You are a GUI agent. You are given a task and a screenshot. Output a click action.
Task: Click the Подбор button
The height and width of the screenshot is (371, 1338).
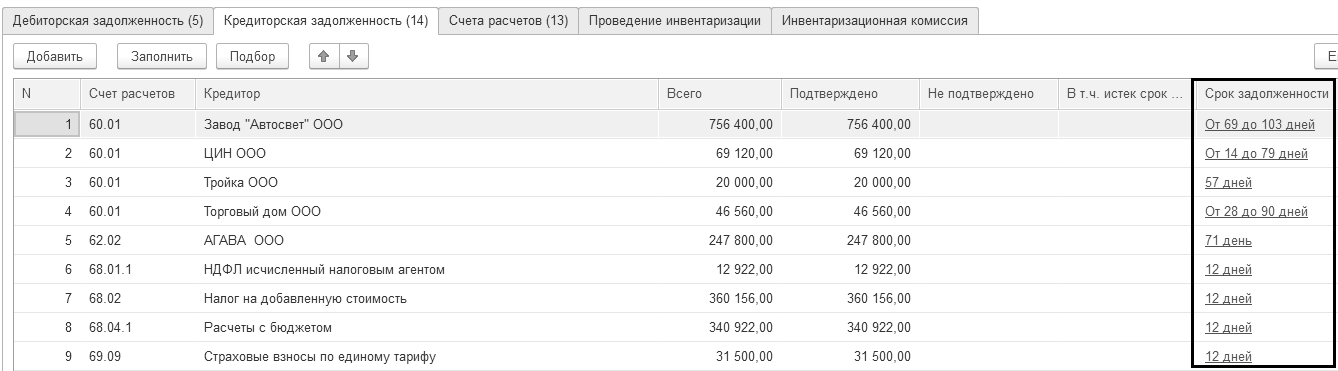(252, 56)
